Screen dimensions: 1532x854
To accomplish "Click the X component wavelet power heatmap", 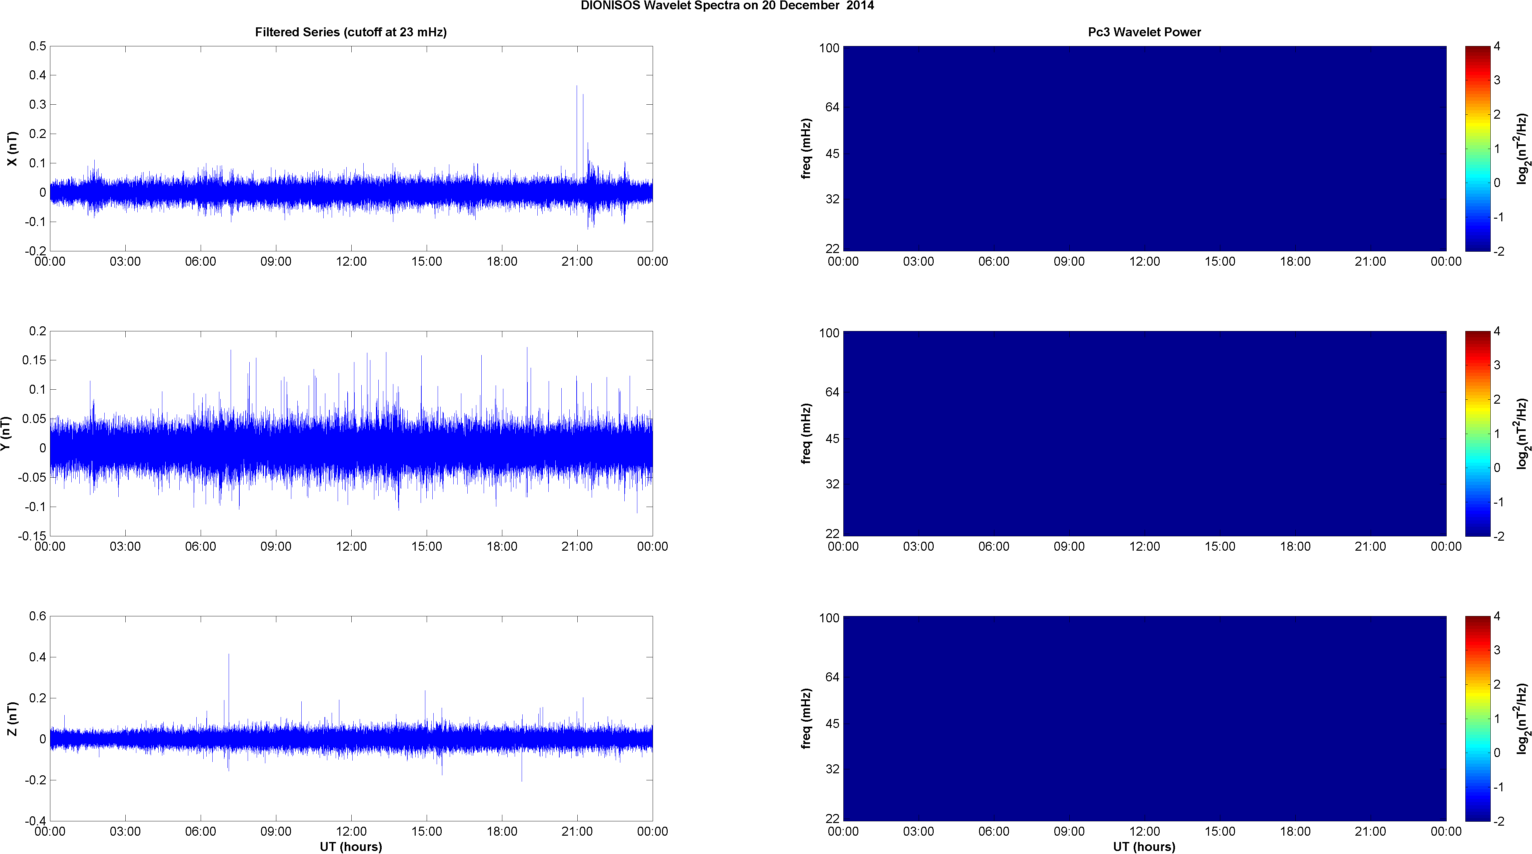I will coord(1144,148).
